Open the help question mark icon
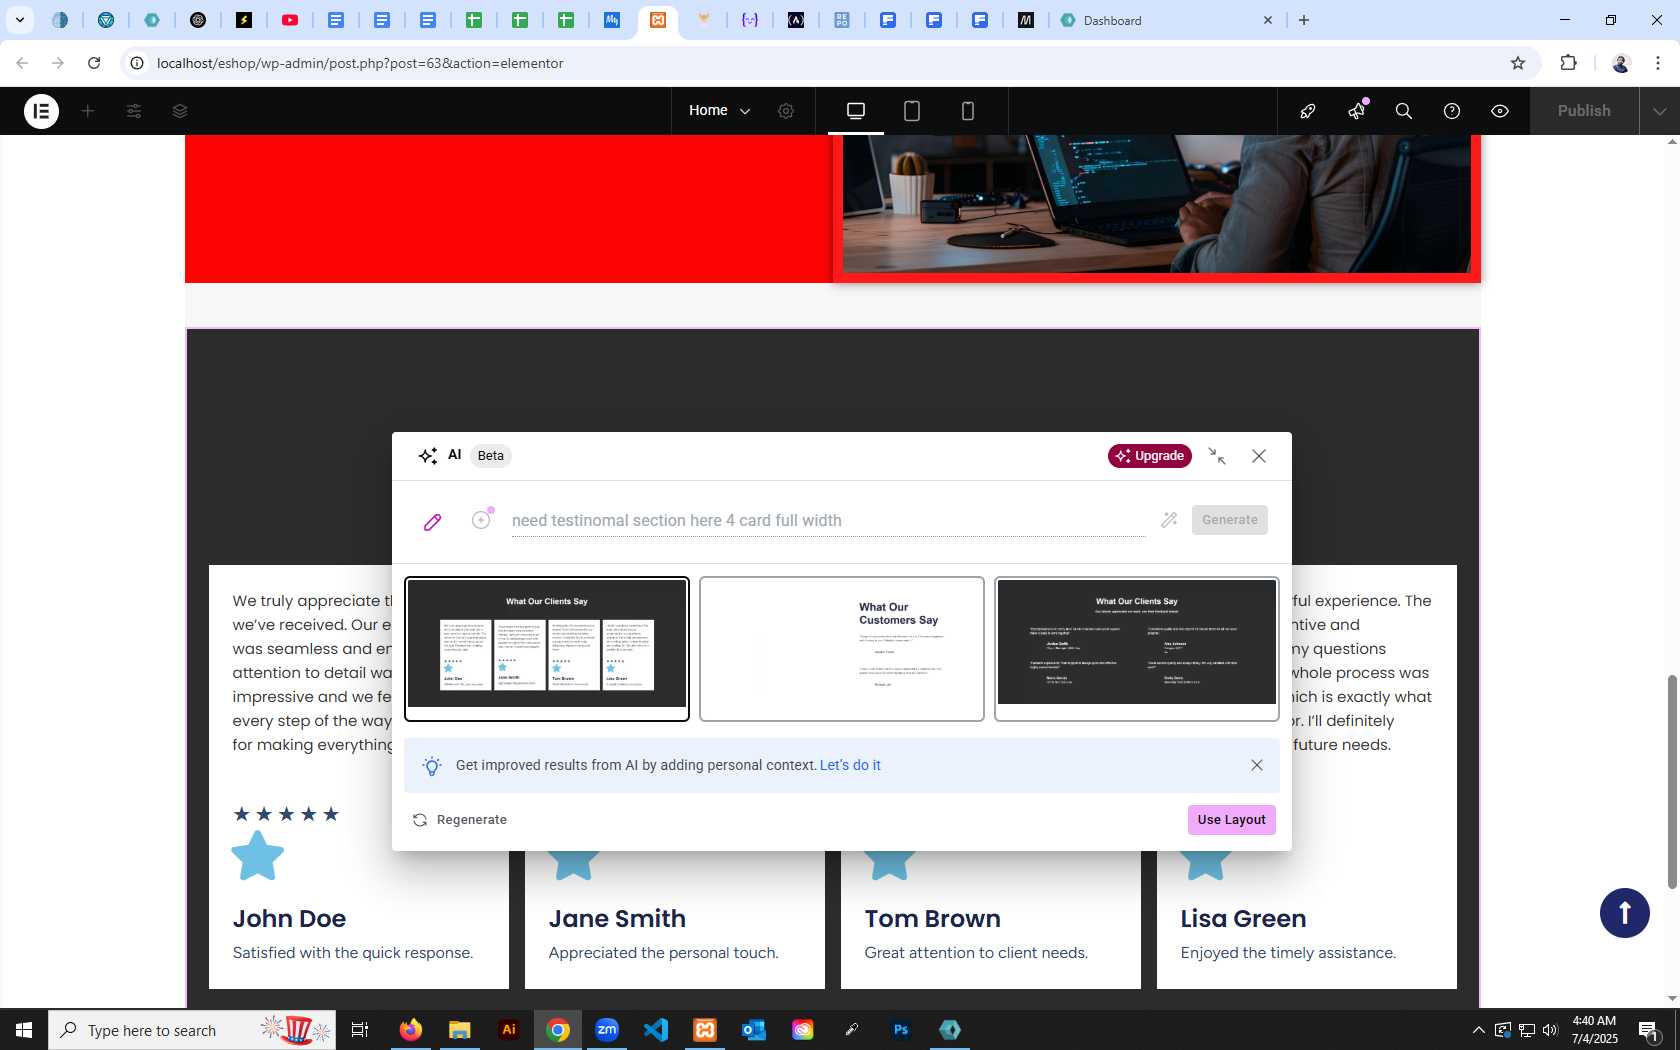Image resolution: width=1680 pixels, height=1050 pixels. pyautogui.click(x=1452, y=111)
